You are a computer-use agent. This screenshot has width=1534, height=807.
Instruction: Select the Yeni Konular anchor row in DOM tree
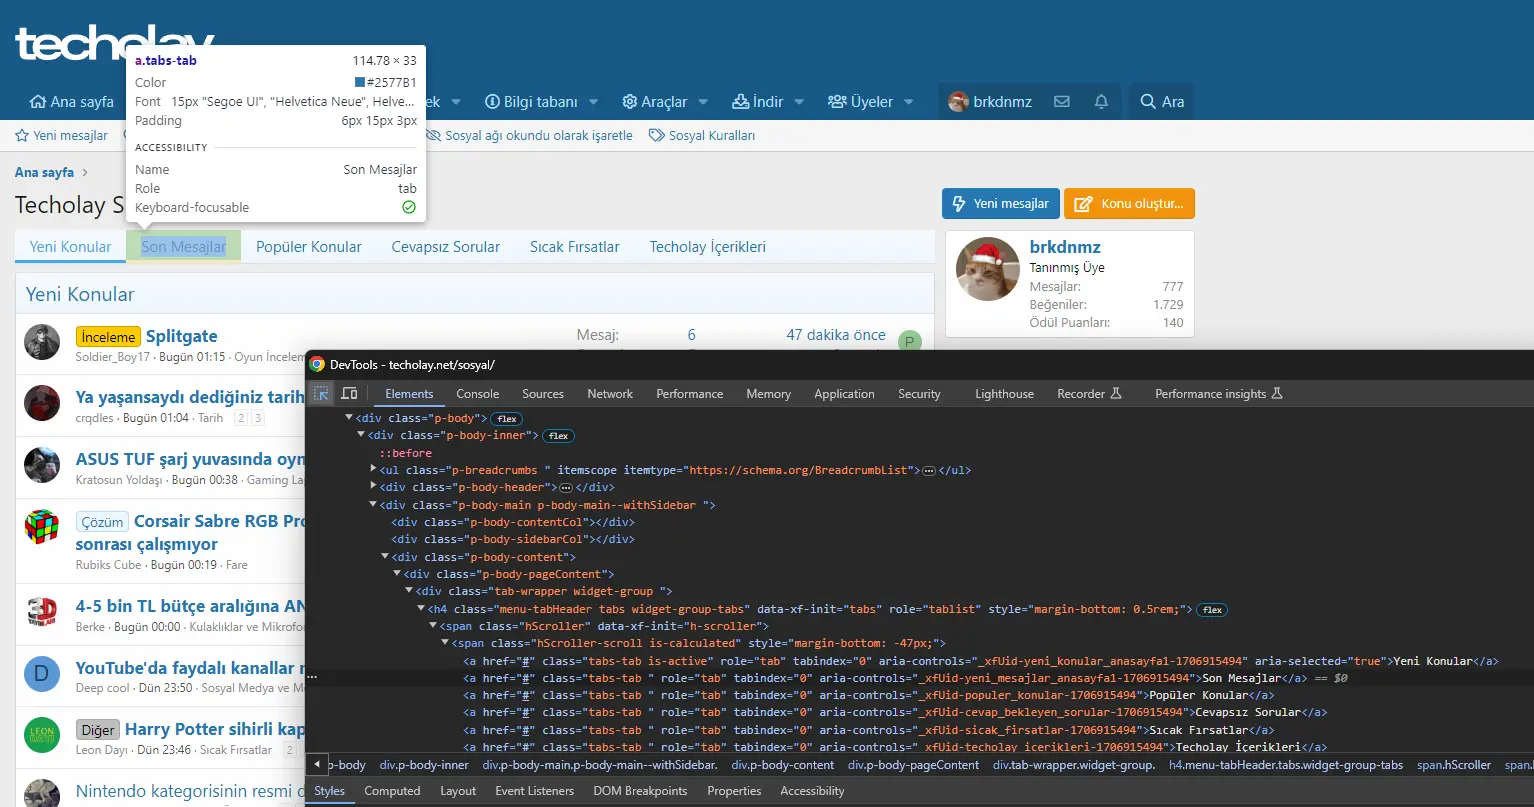[x=980, y=661]
